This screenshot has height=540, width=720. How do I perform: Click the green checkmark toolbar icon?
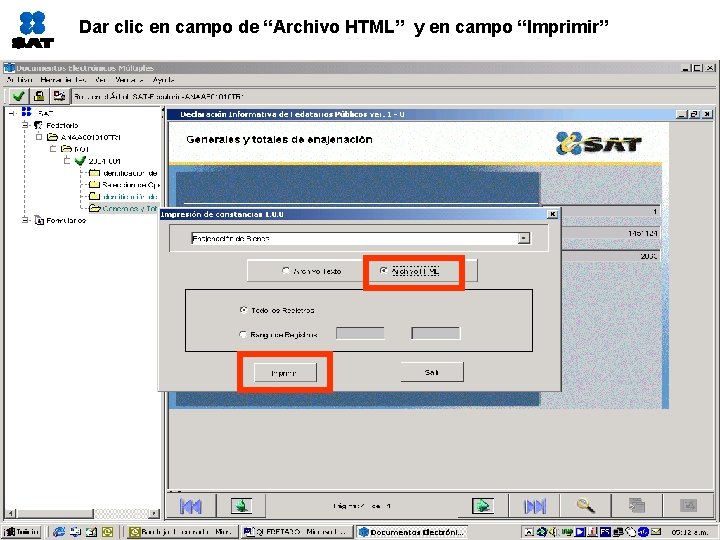(x=18, y=96)
